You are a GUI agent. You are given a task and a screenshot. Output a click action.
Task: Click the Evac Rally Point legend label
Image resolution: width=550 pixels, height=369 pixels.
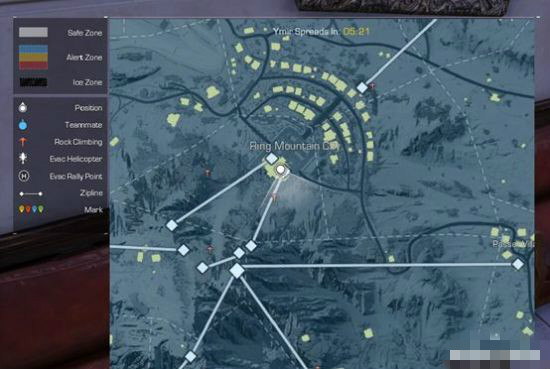(x=76, y=176)
